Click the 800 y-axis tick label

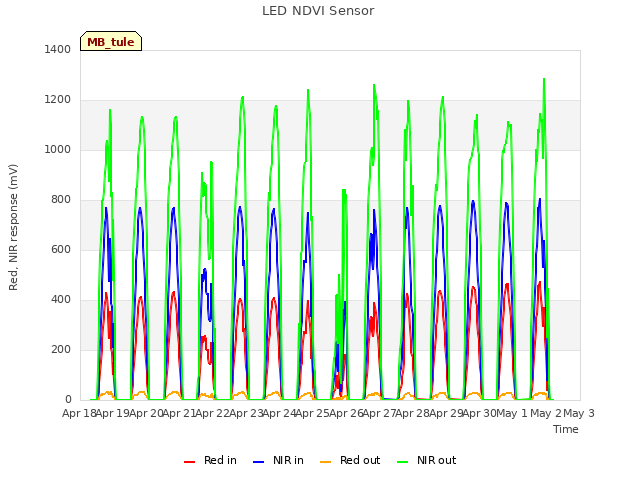(61, 199)
